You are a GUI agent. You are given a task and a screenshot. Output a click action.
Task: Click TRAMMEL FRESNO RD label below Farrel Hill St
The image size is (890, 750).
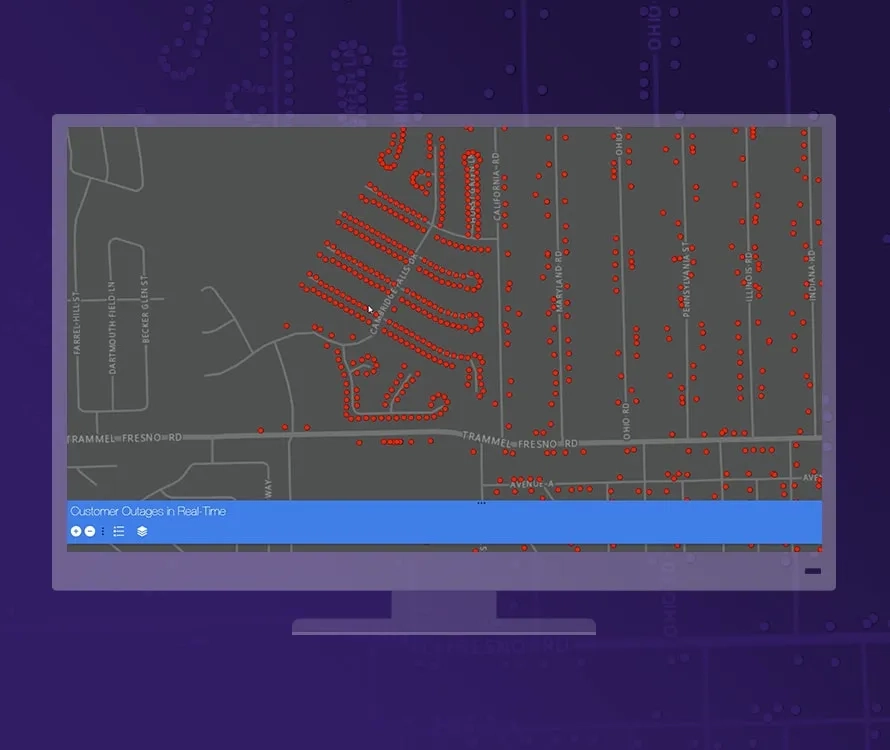point(125,438)
